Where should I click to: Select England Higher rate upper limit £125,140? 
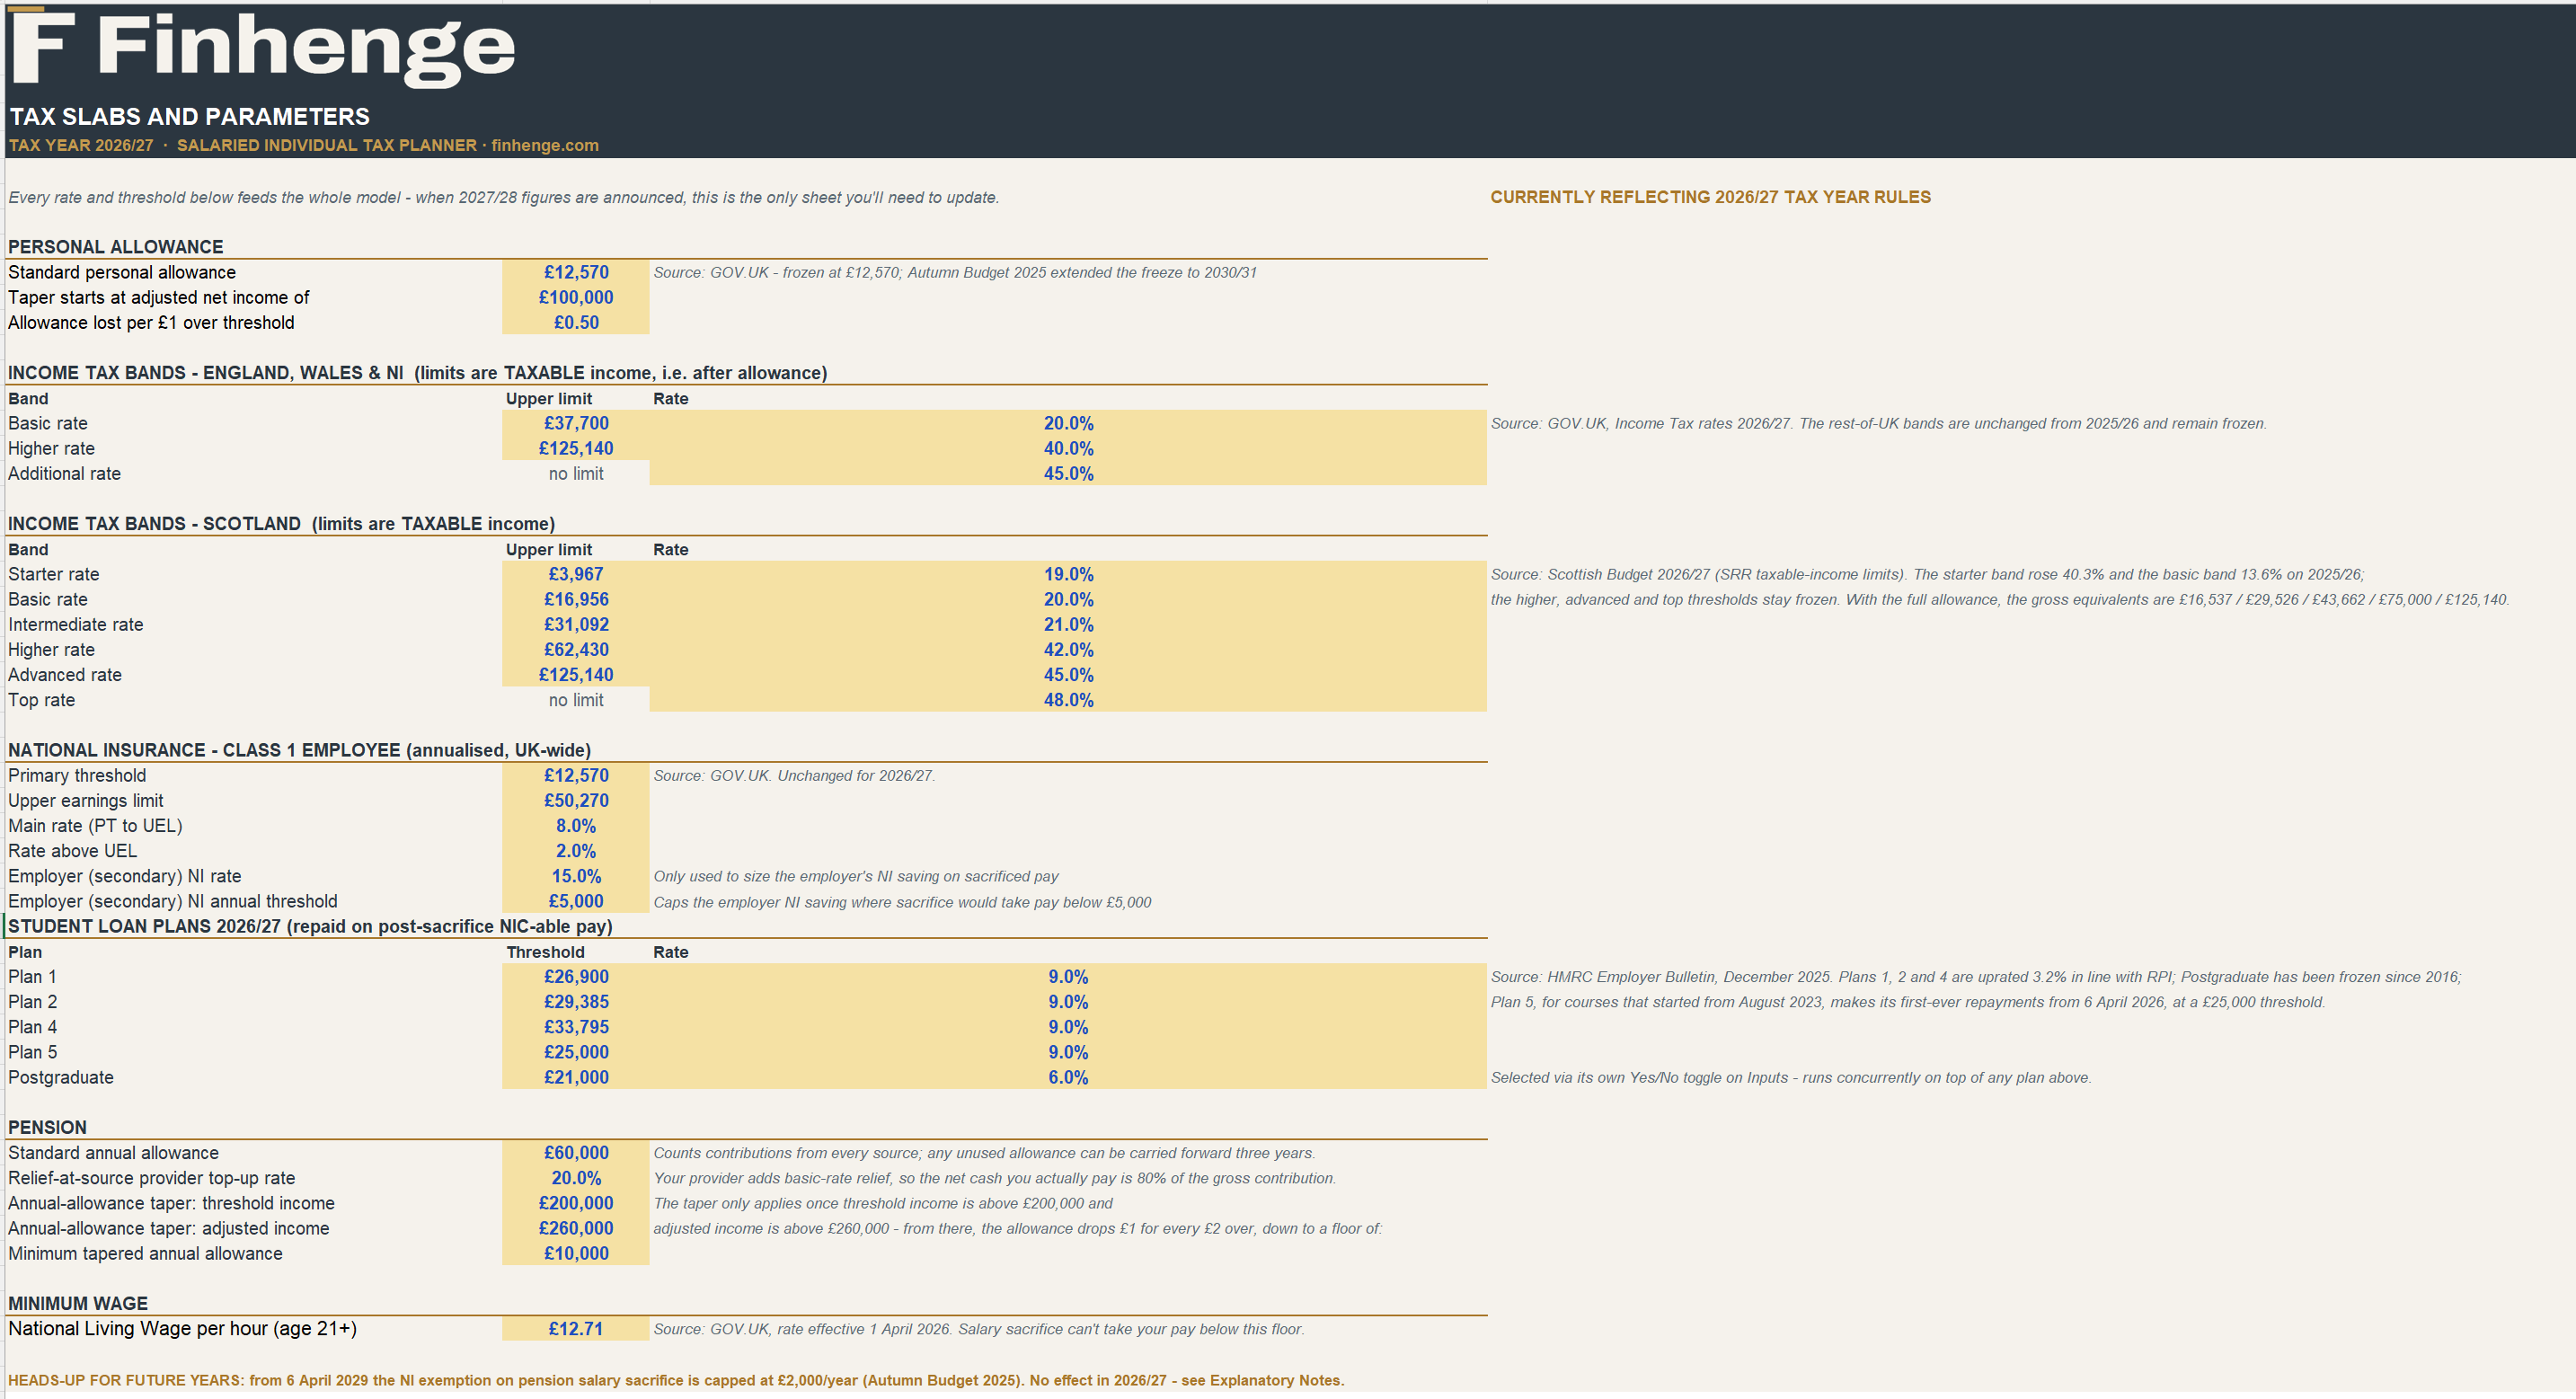pos(576,448)
